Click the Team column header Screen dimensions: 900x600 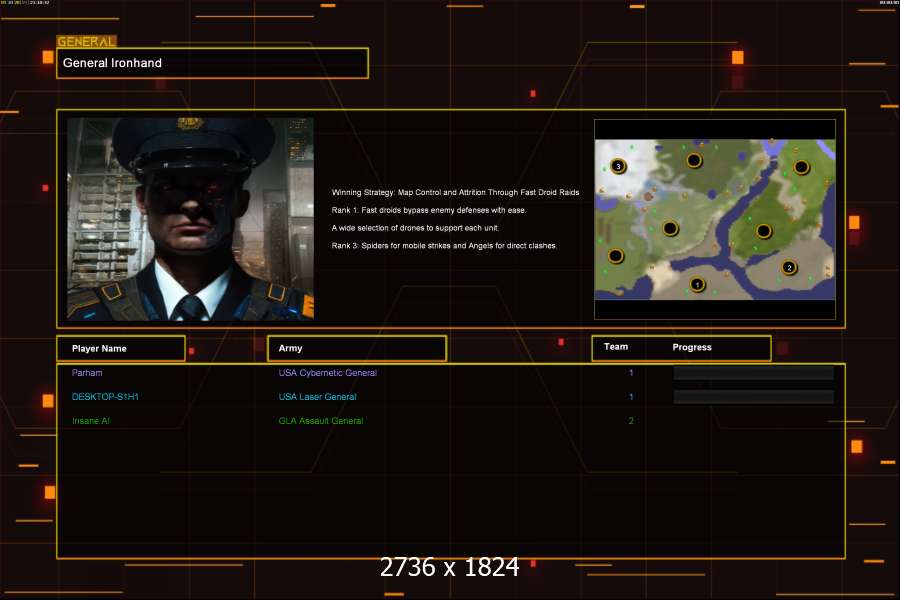click(616, 347)
